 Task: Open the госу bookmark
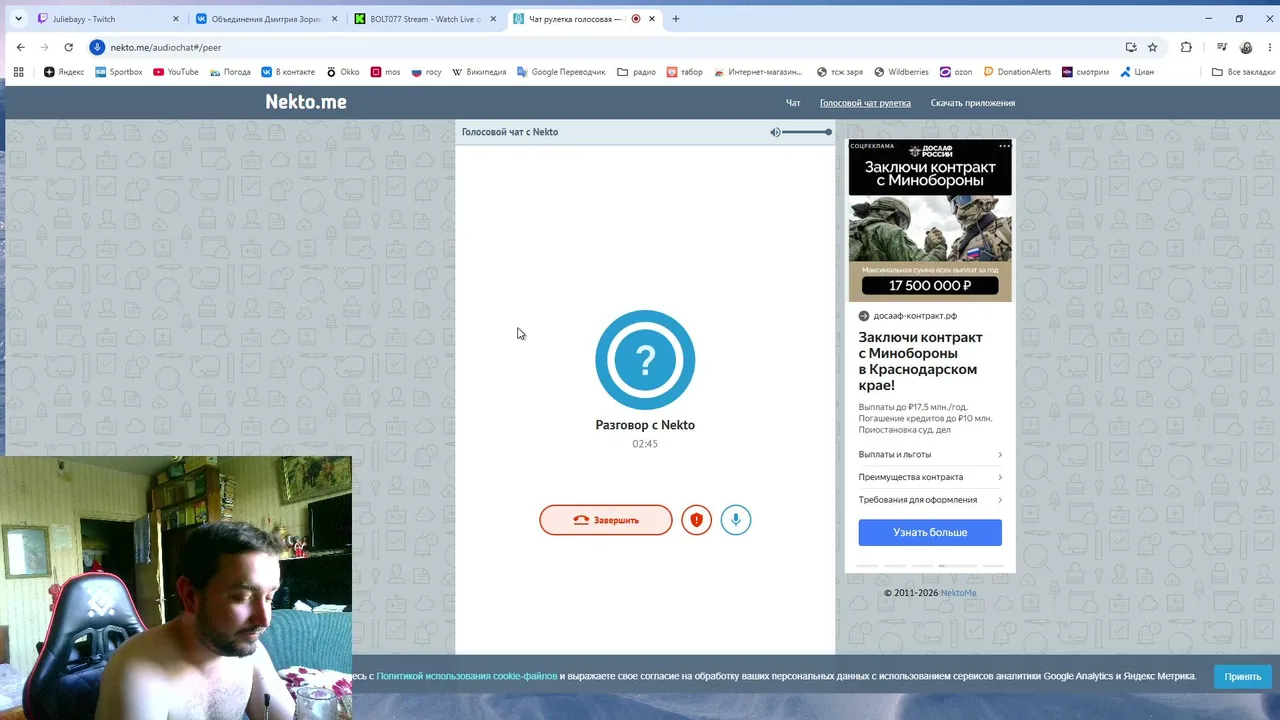pyautogui.click(x=426, y=72)
